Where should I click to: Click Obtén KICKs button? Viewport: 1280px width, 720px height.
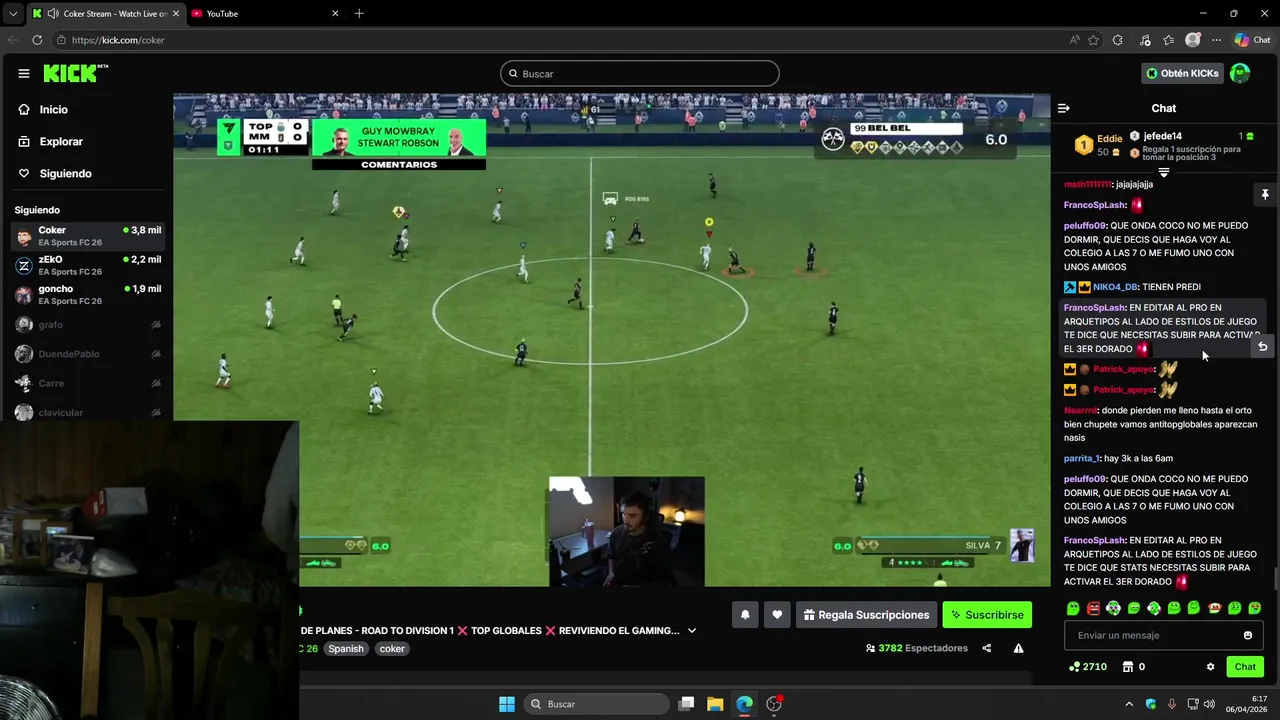1182,73
